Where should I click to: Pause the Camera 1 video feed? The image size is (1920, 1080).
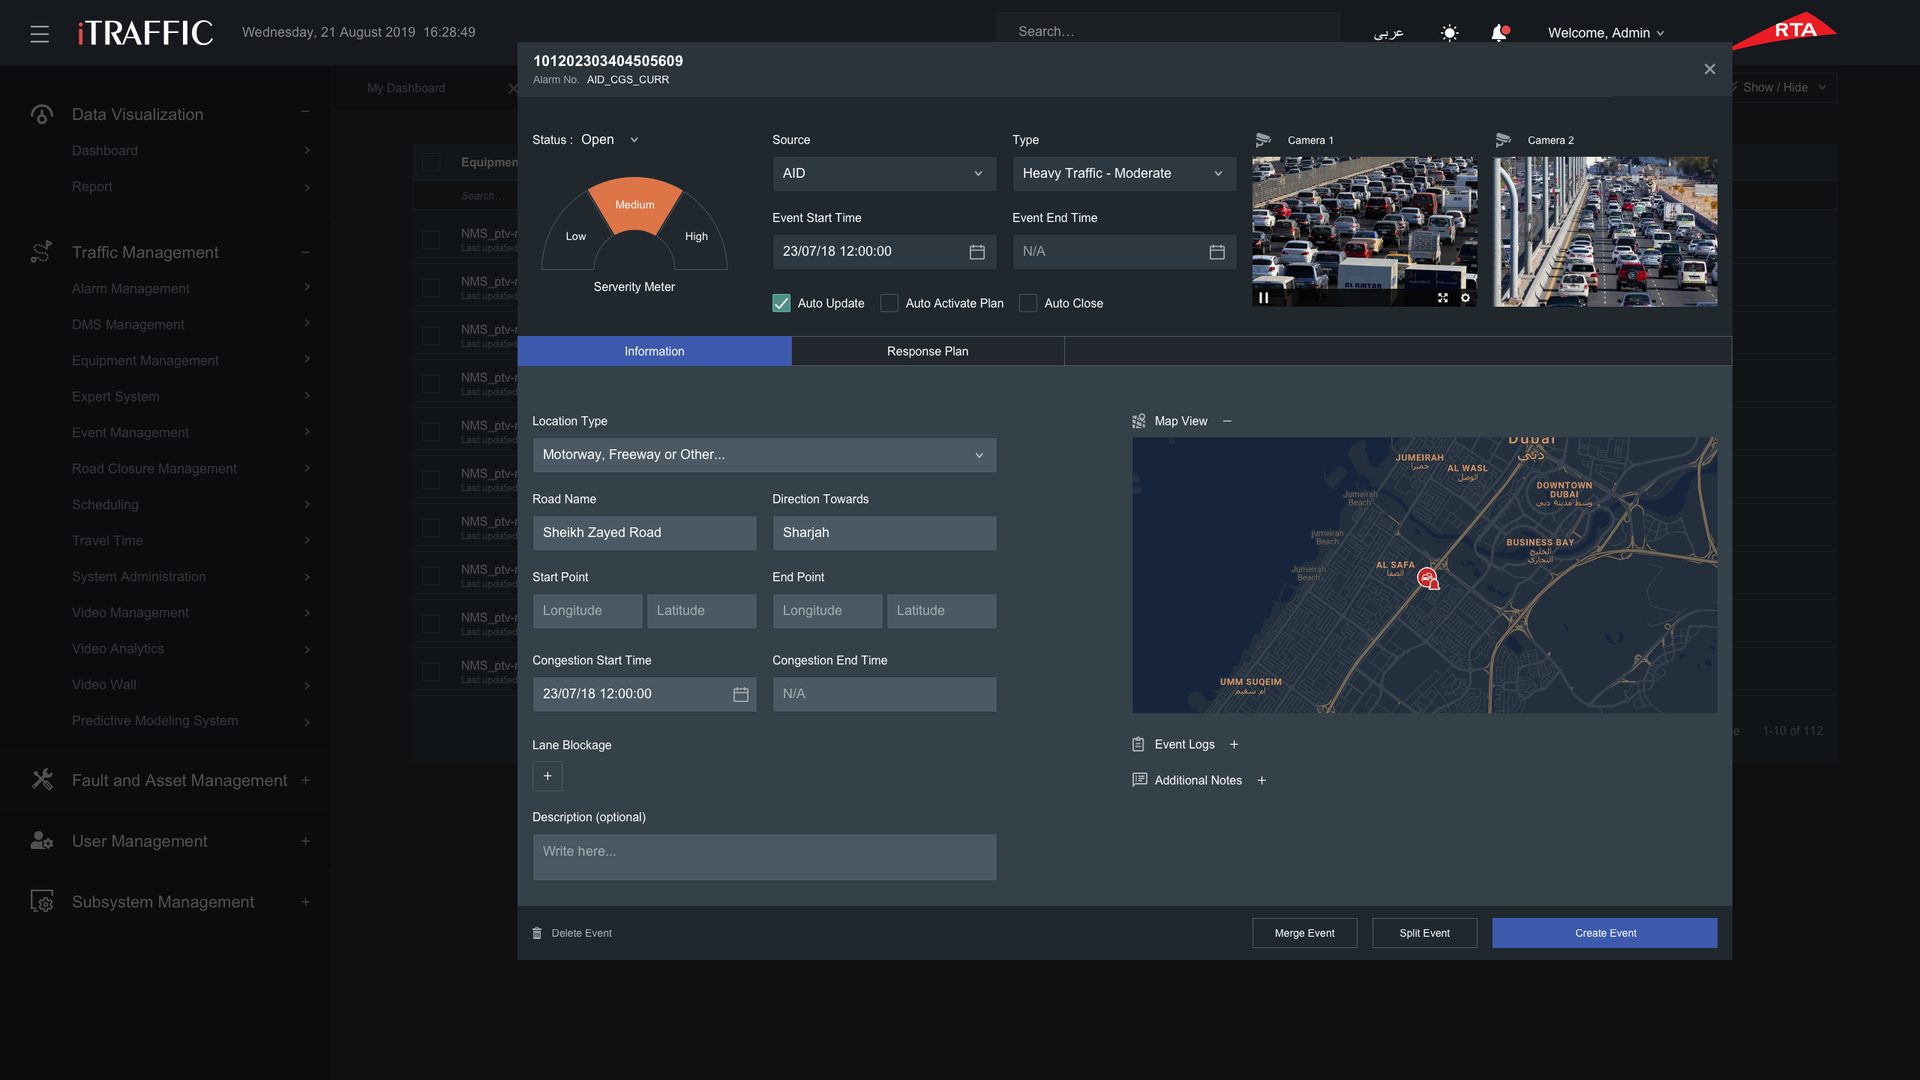pos(1264,298)
